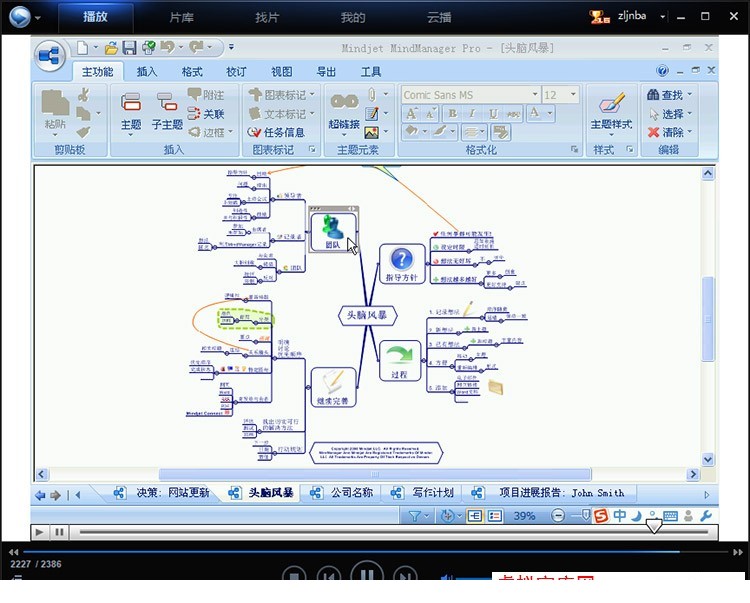The image size is (750, 603).
Task: Toggle italic formatting
Action: pos(473,114)
